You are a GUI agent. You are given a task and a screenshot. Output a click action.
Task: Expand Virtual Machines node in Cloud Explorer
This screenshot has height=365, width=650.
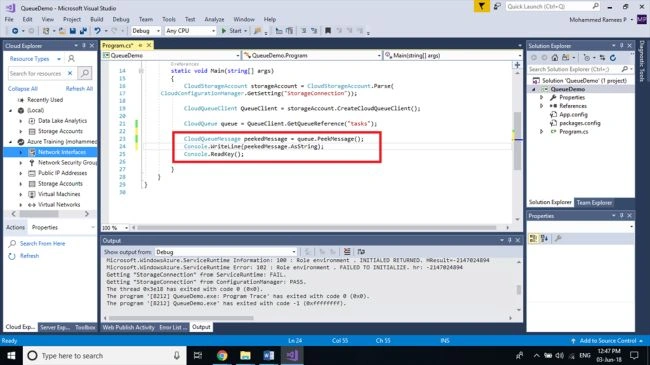click(x=21, y=194)
